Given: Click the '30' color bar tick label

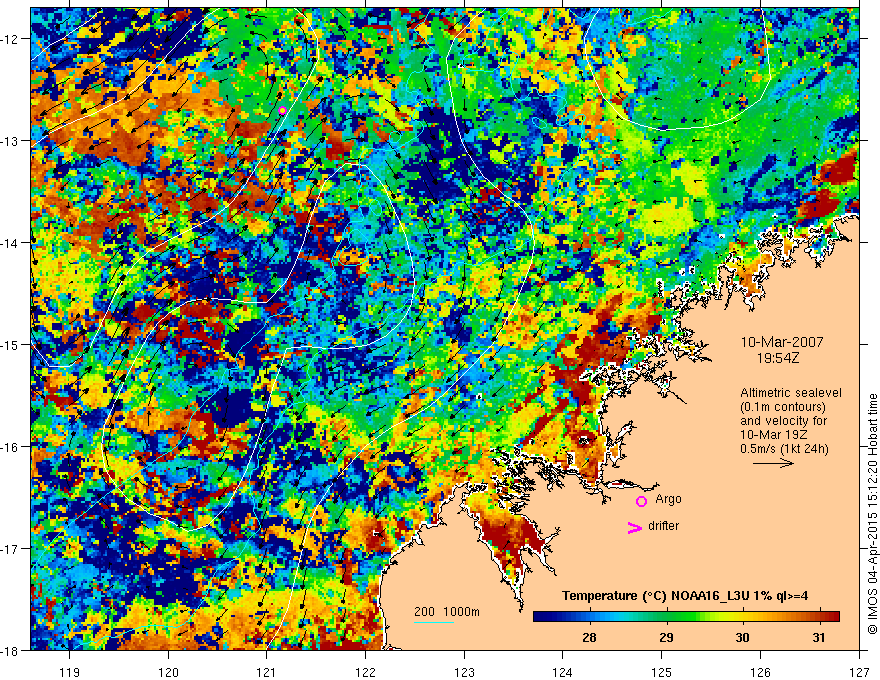Looking at the screenshot, I should [742, 637].
